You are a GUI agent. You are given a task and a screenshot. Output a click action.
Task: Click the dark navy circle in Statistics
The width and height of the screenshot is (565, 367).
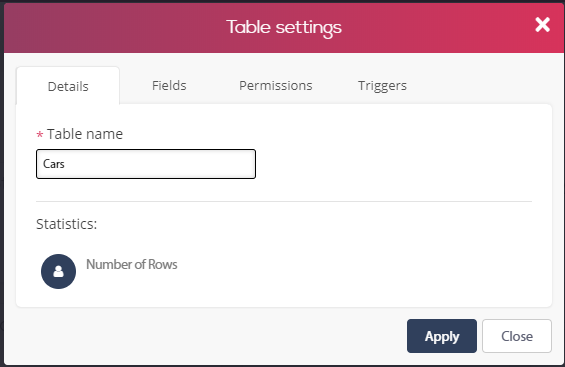pos(58,271)
